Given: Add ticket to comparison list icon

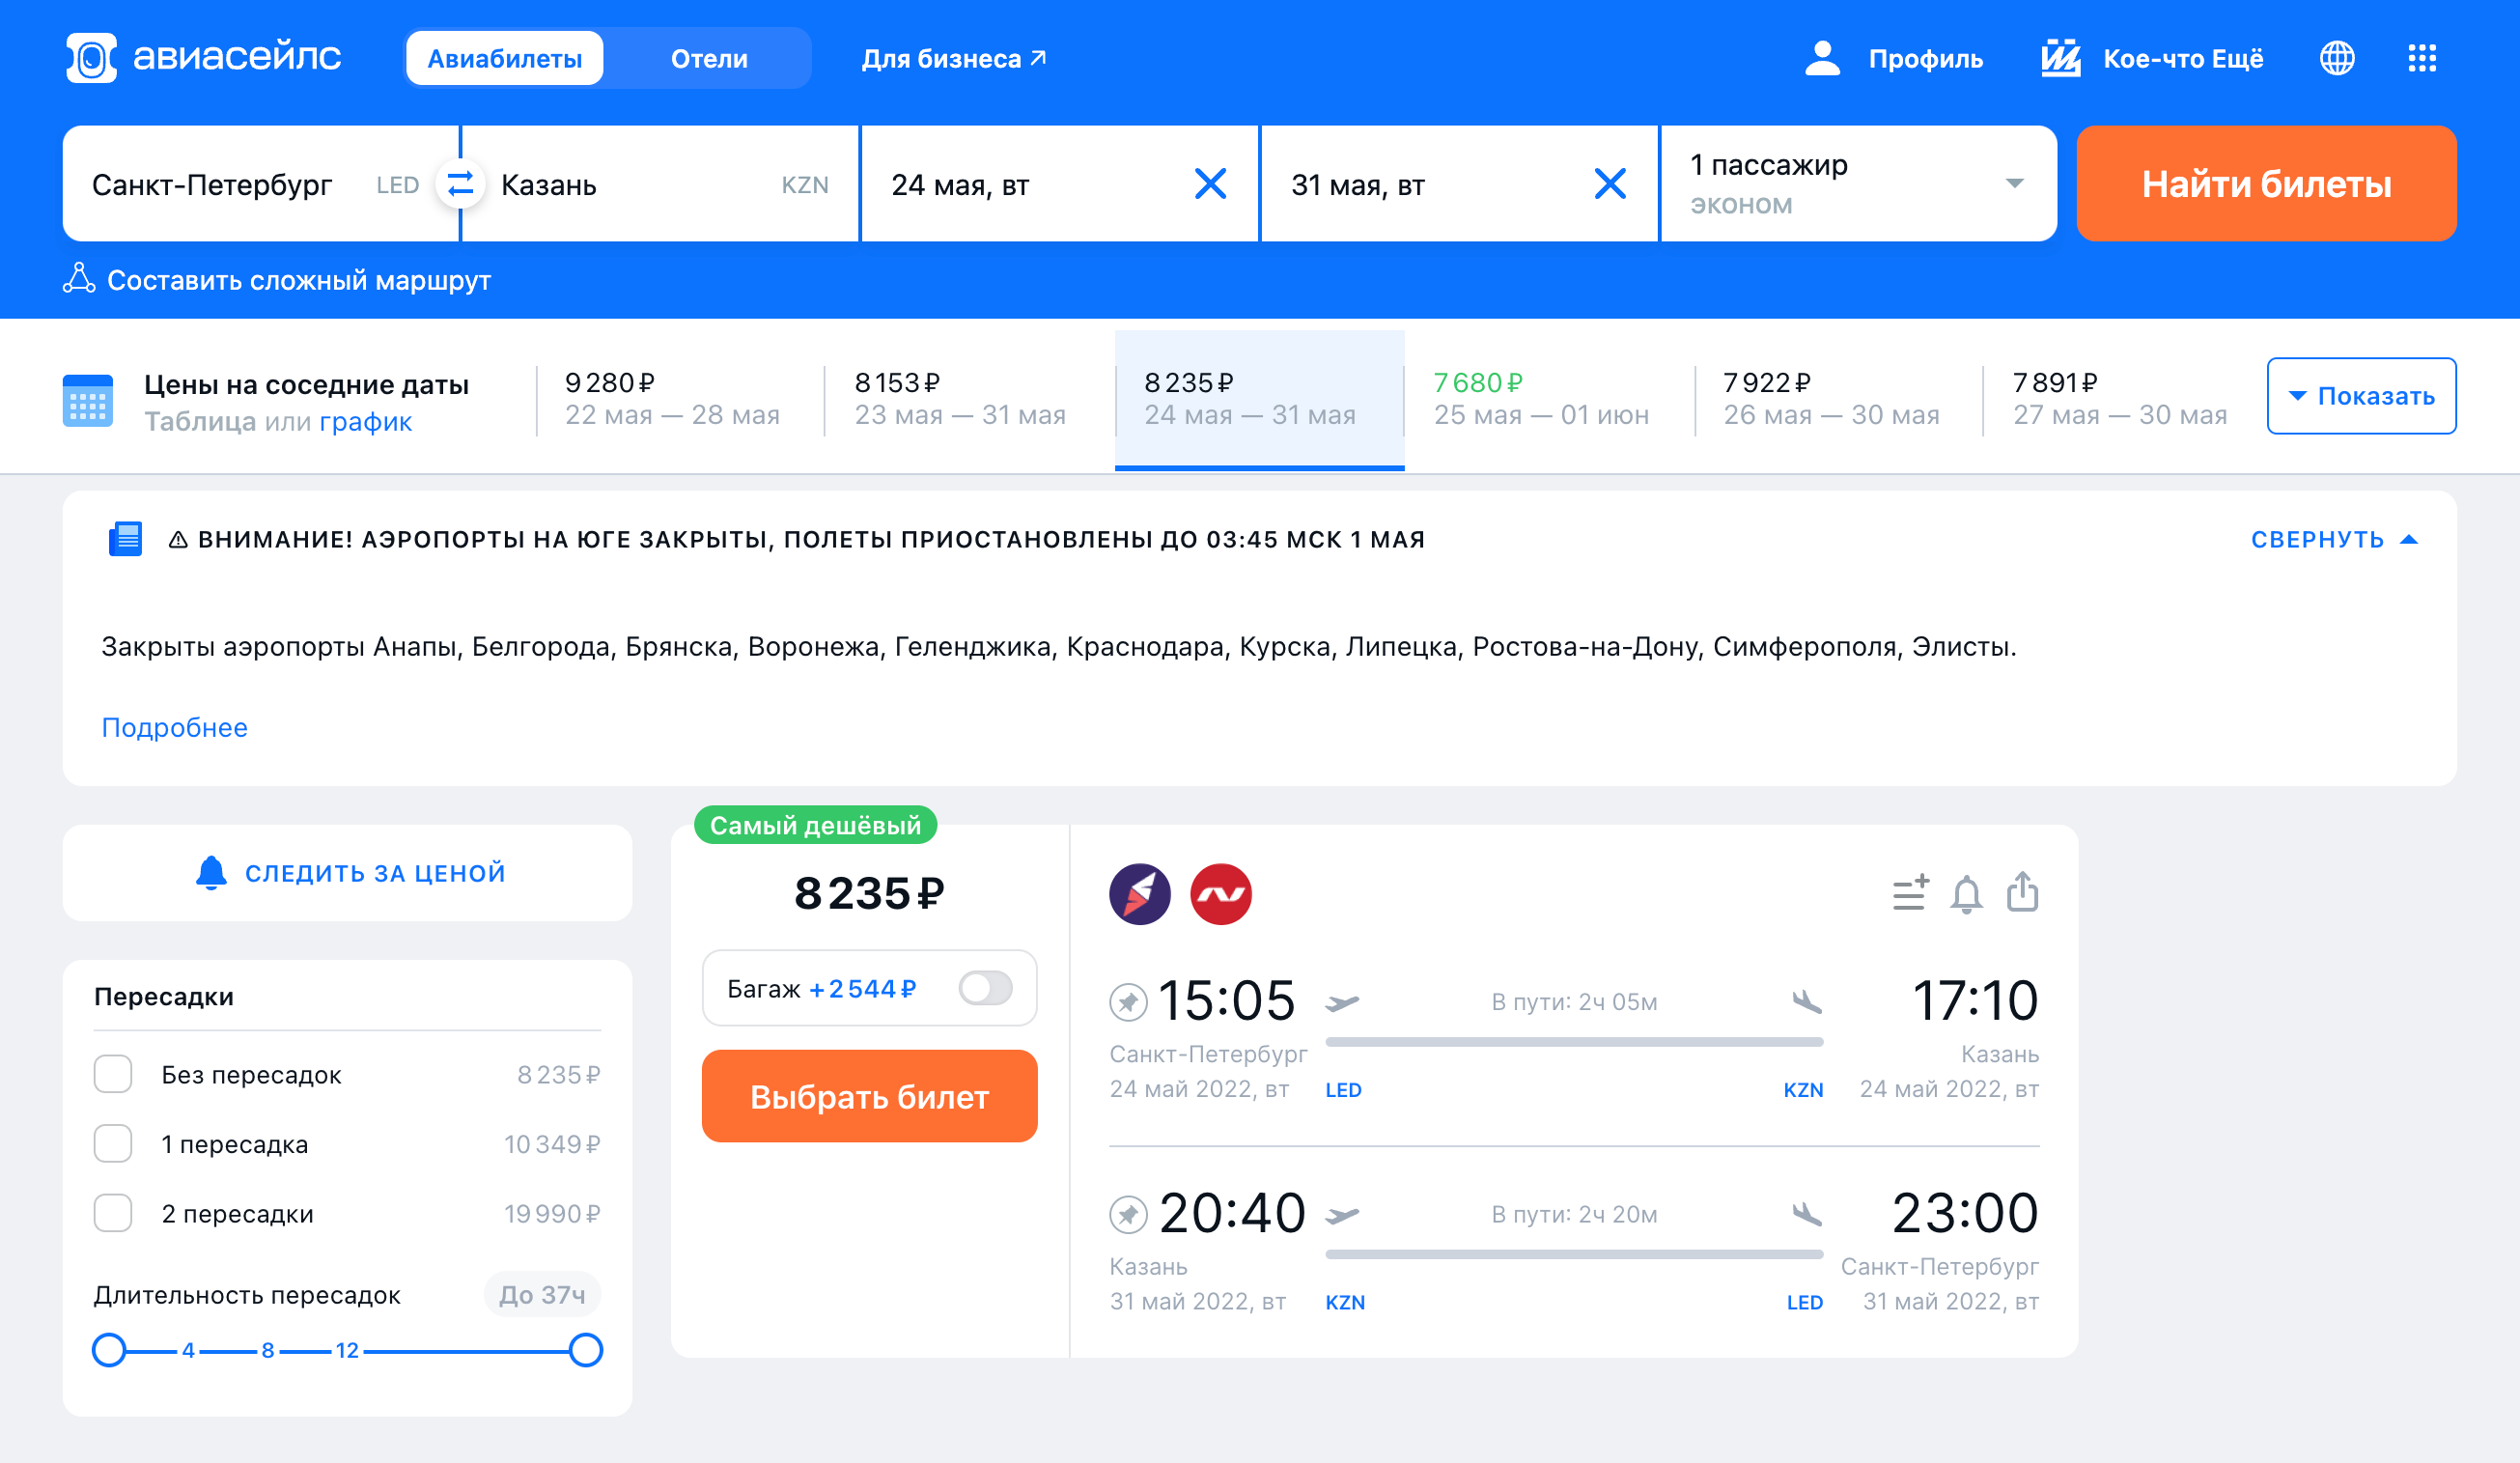Looking at the screenshot, I should tap(1910, 892).
